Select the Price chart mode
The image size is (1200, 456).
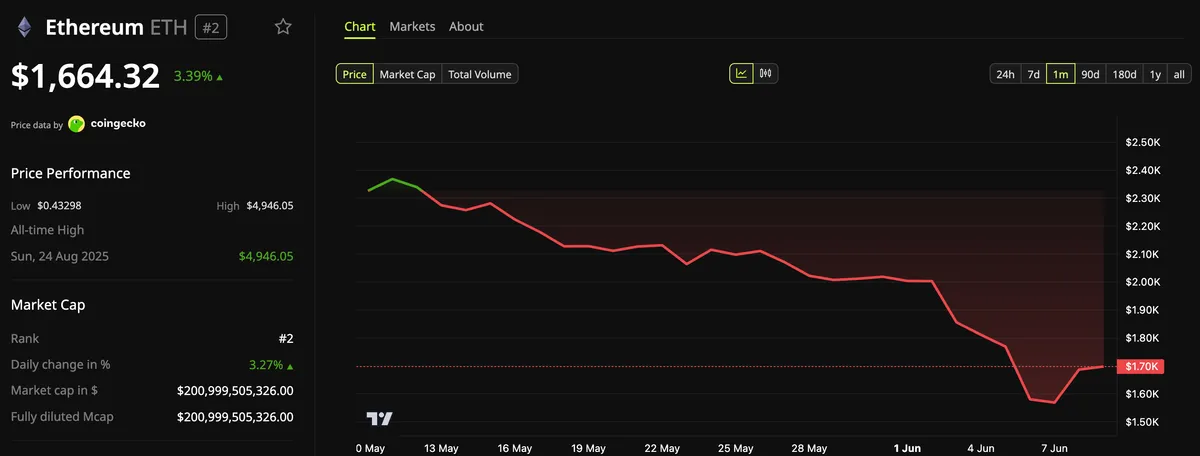pos(354,74)
